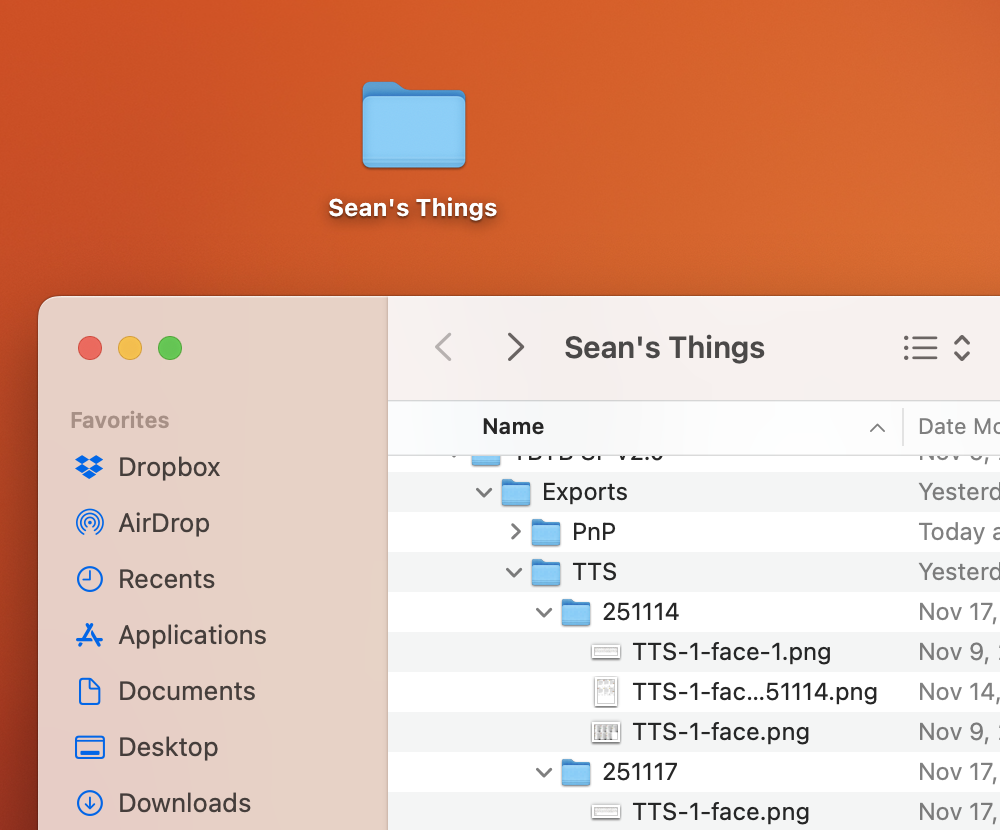
Task: Open Sean's Things folder on desktop
Action: click(x=413, y=126)
